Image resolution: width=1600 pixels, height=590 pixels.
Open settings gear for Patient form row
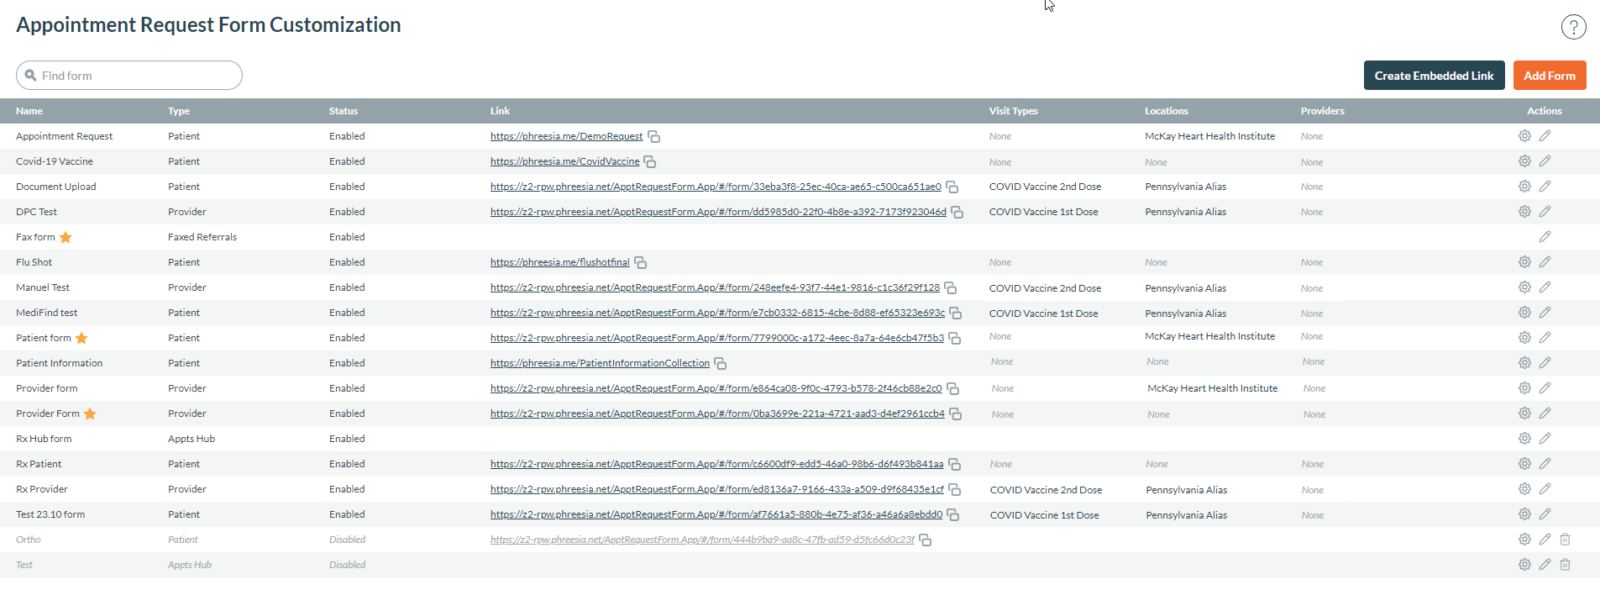pos(1524,338)
